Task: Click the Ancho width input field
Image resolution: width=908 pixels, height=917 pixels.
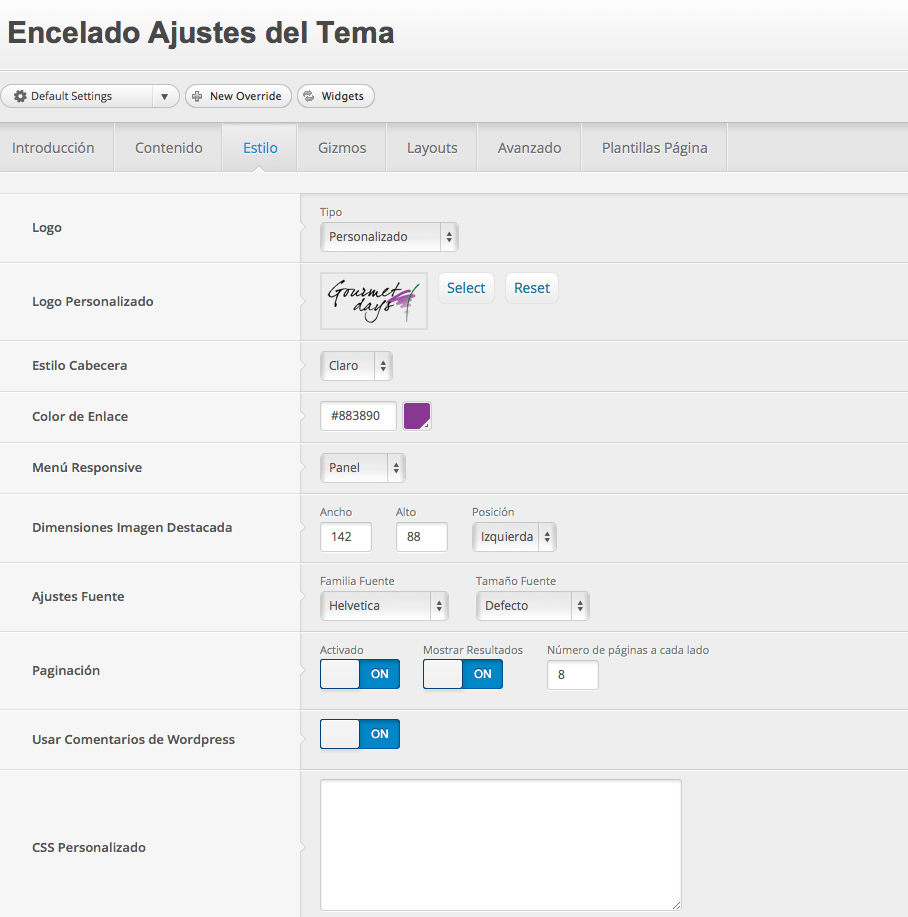Action: (x=346, y=537)
